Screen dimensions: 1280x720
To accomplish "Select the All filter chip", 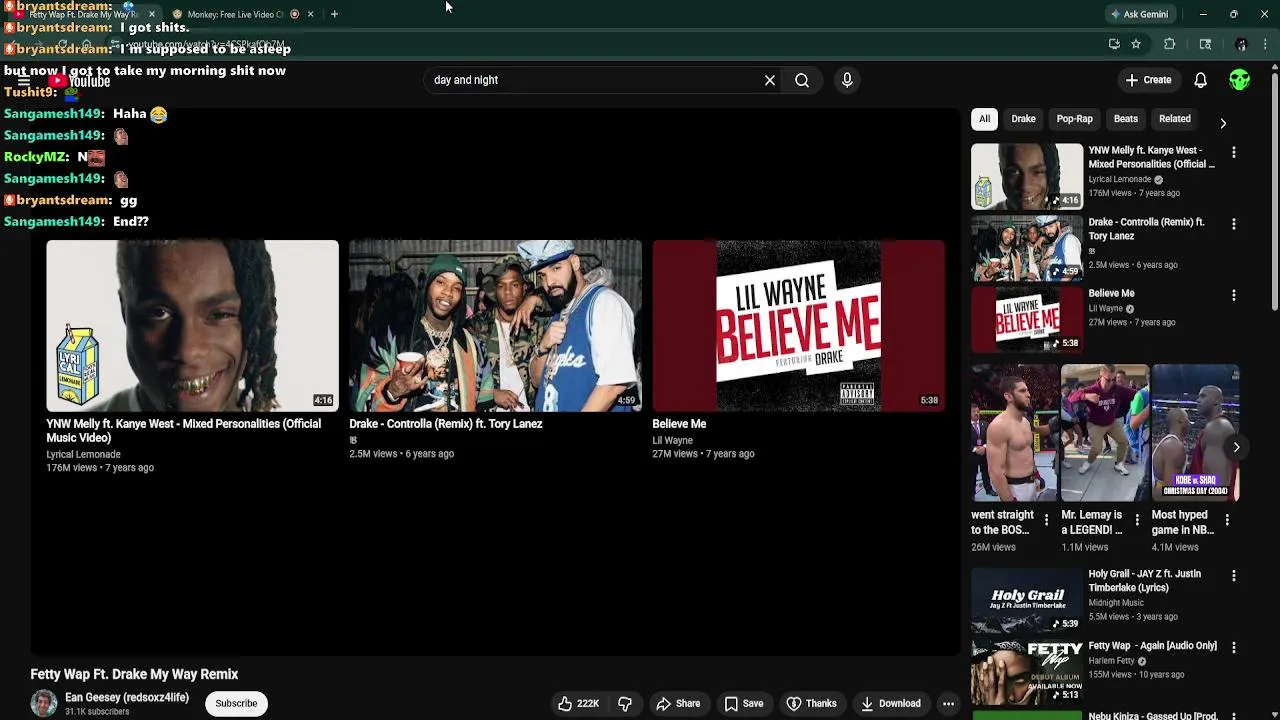I will point(984,119).
